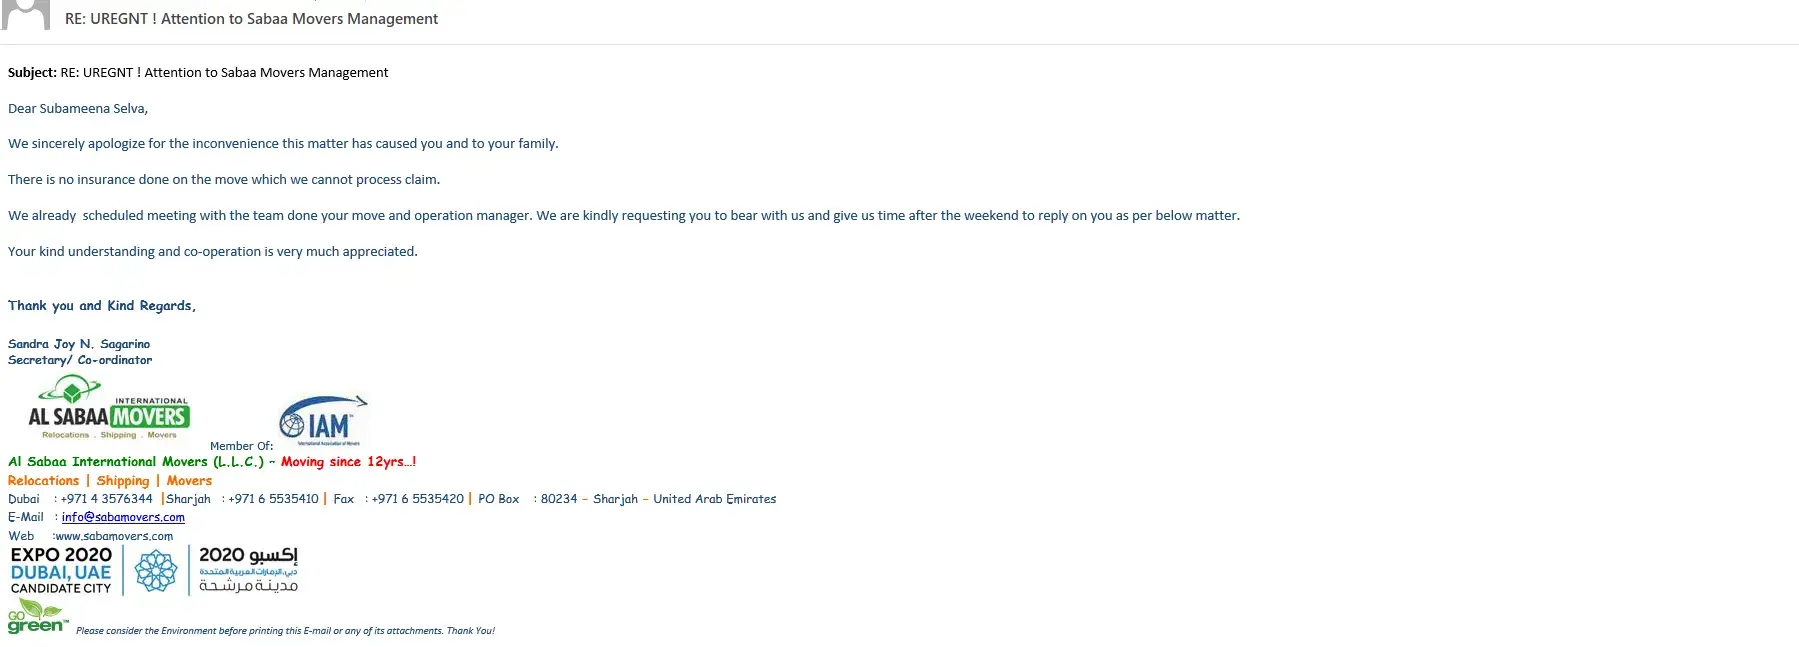Click the bold Subject line

coord(198,73)
